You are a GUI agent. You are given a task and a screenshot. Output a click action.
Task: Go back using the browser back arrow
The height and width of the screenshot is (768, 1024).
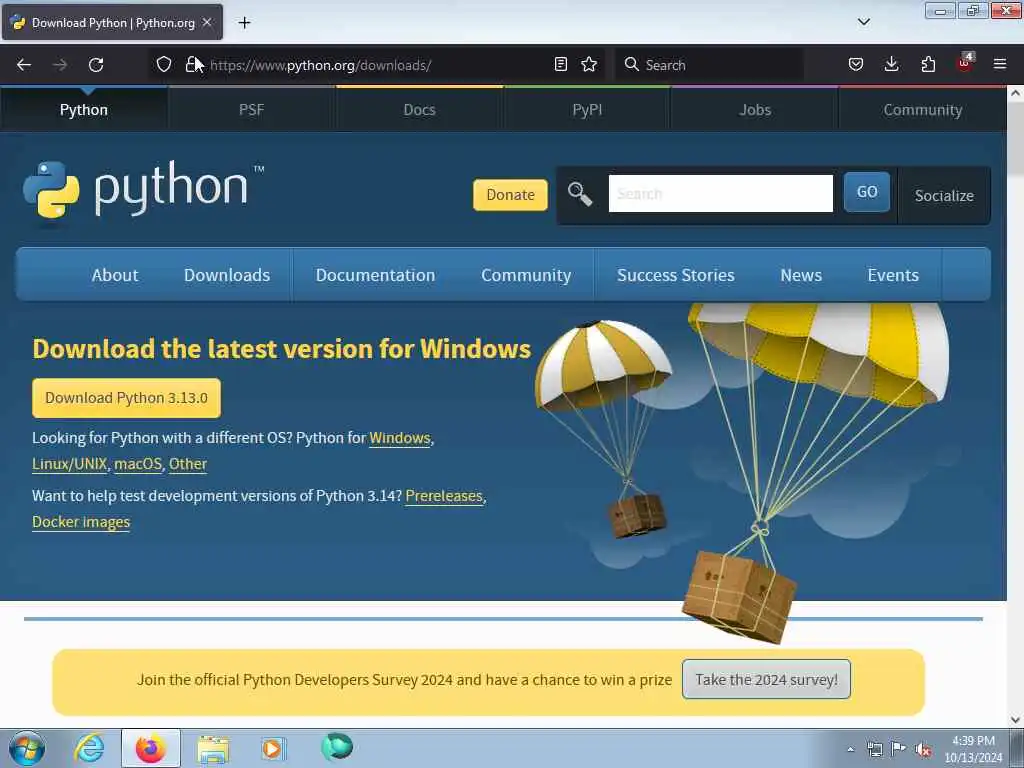click(24, 65)
